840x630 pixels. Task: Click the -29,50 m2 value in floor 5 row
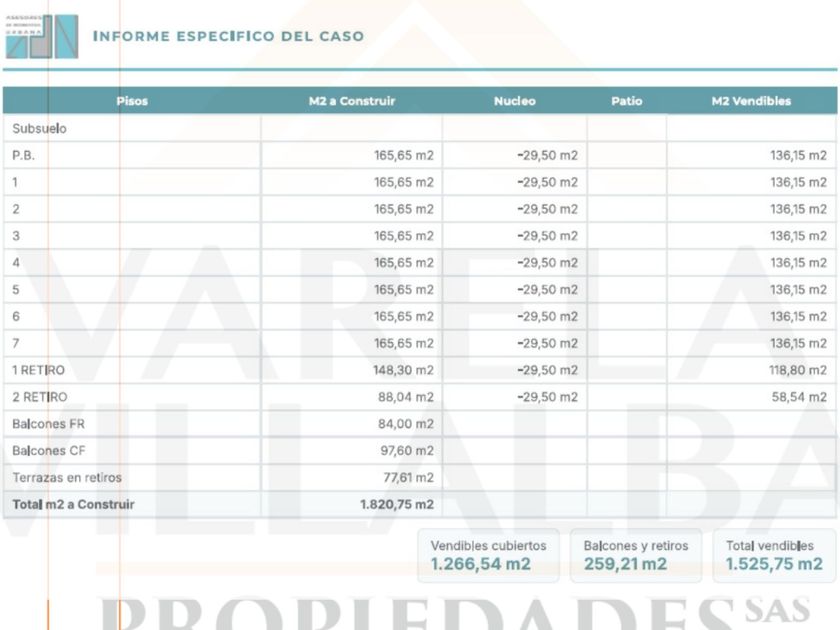[548, 290]
